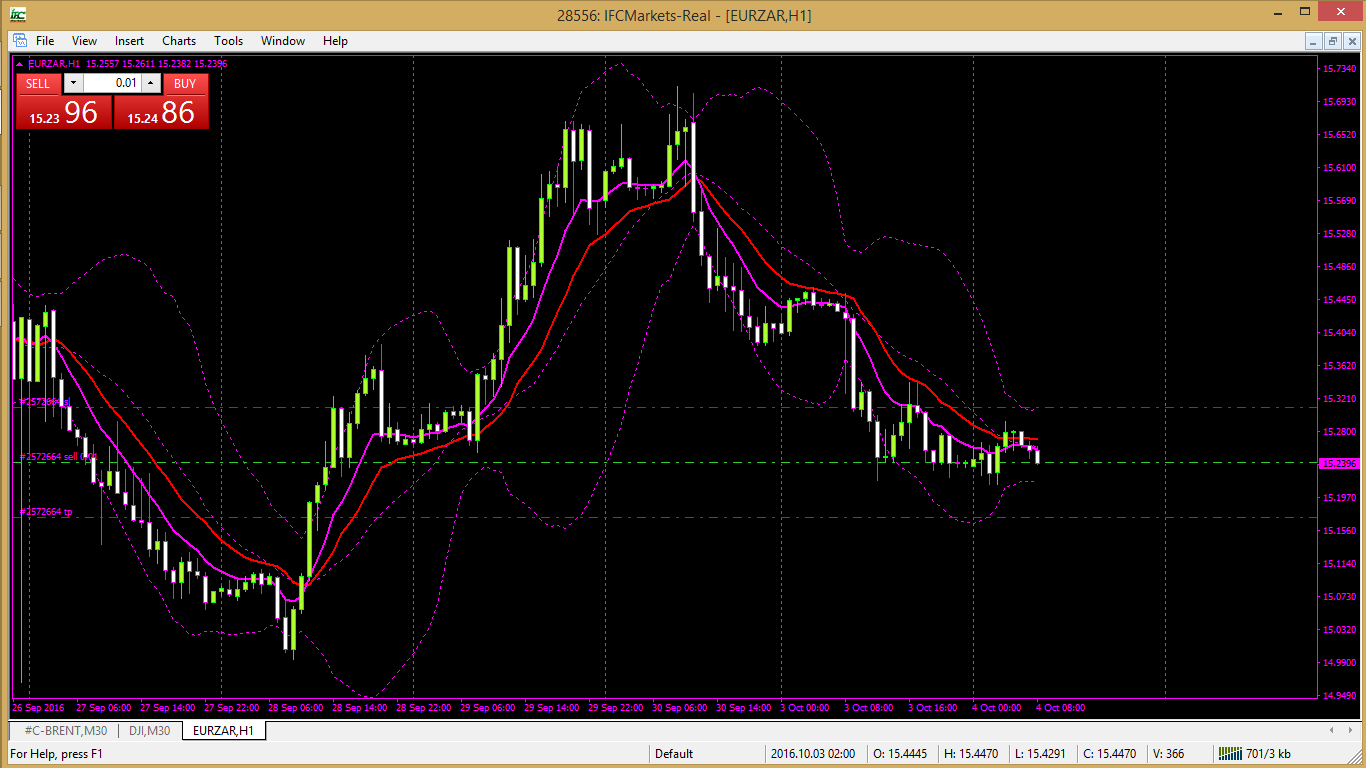The height and width of the screenshot is (772, 1370).
Task: Click the connection status bars icon
Action: 1229,754
